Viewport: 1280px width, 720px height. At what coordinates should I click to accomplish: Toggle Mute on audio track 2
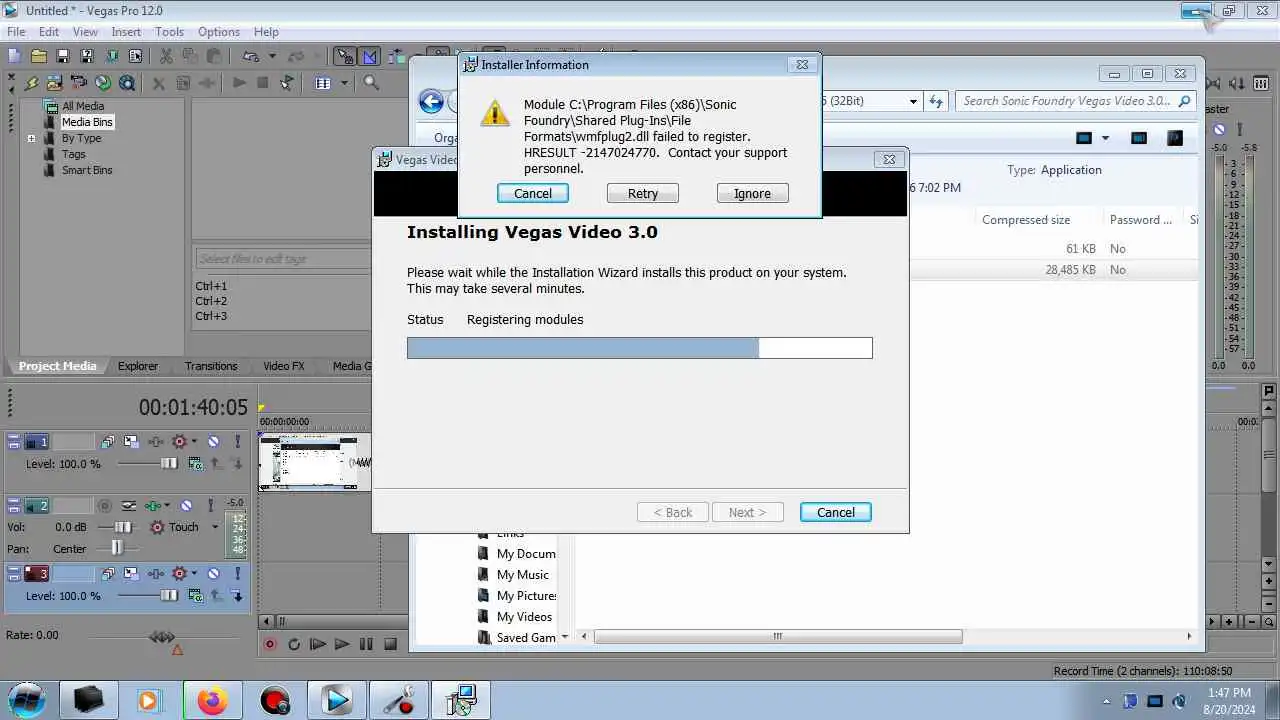pos(186,506)
